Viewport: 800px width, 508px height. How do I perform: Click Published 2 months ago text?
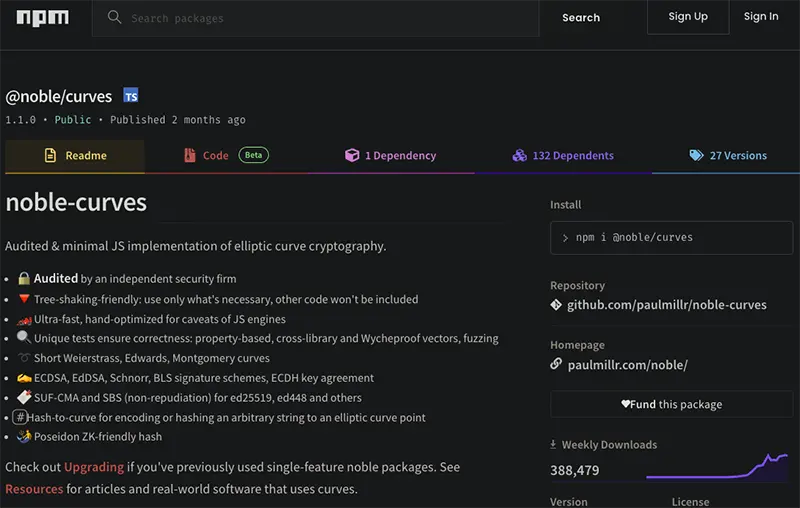(x=178, y=120)
